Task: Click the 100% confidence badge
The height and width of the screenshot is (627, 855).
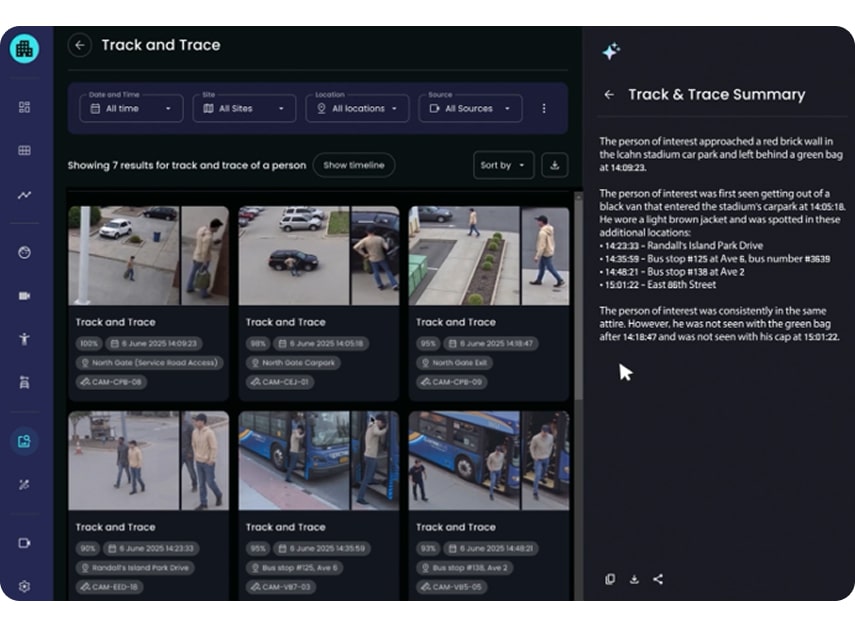Action: (89, 343)
